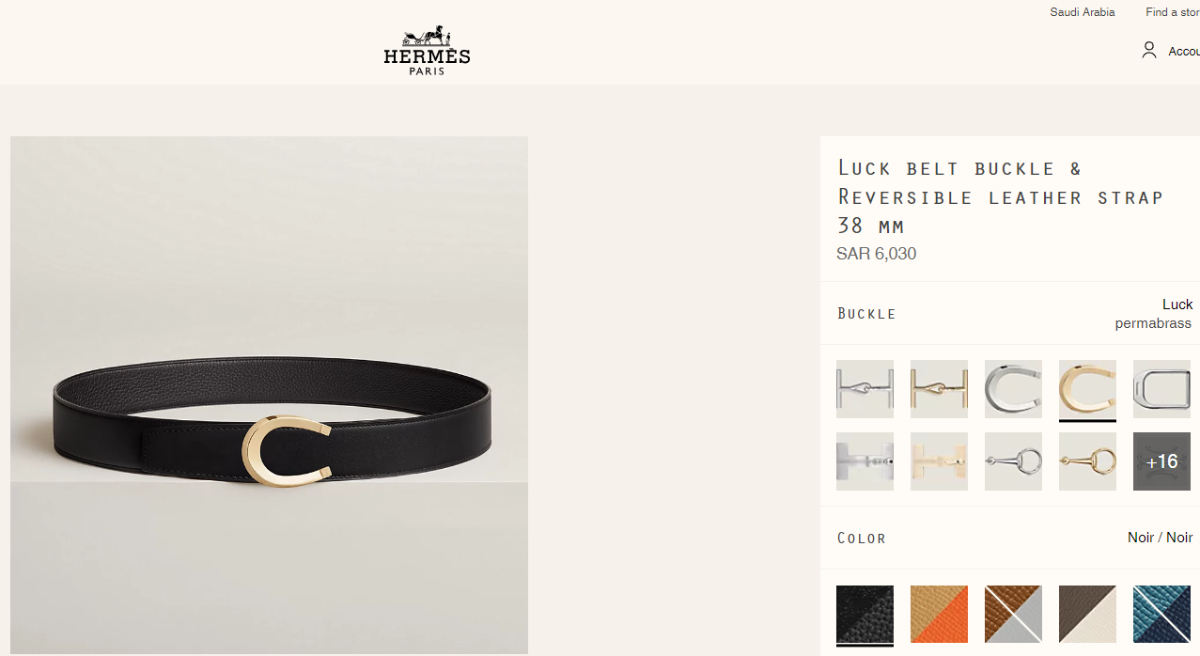
Task: Select the silver rectangular frame buckle
Action: click(1161, 389)
